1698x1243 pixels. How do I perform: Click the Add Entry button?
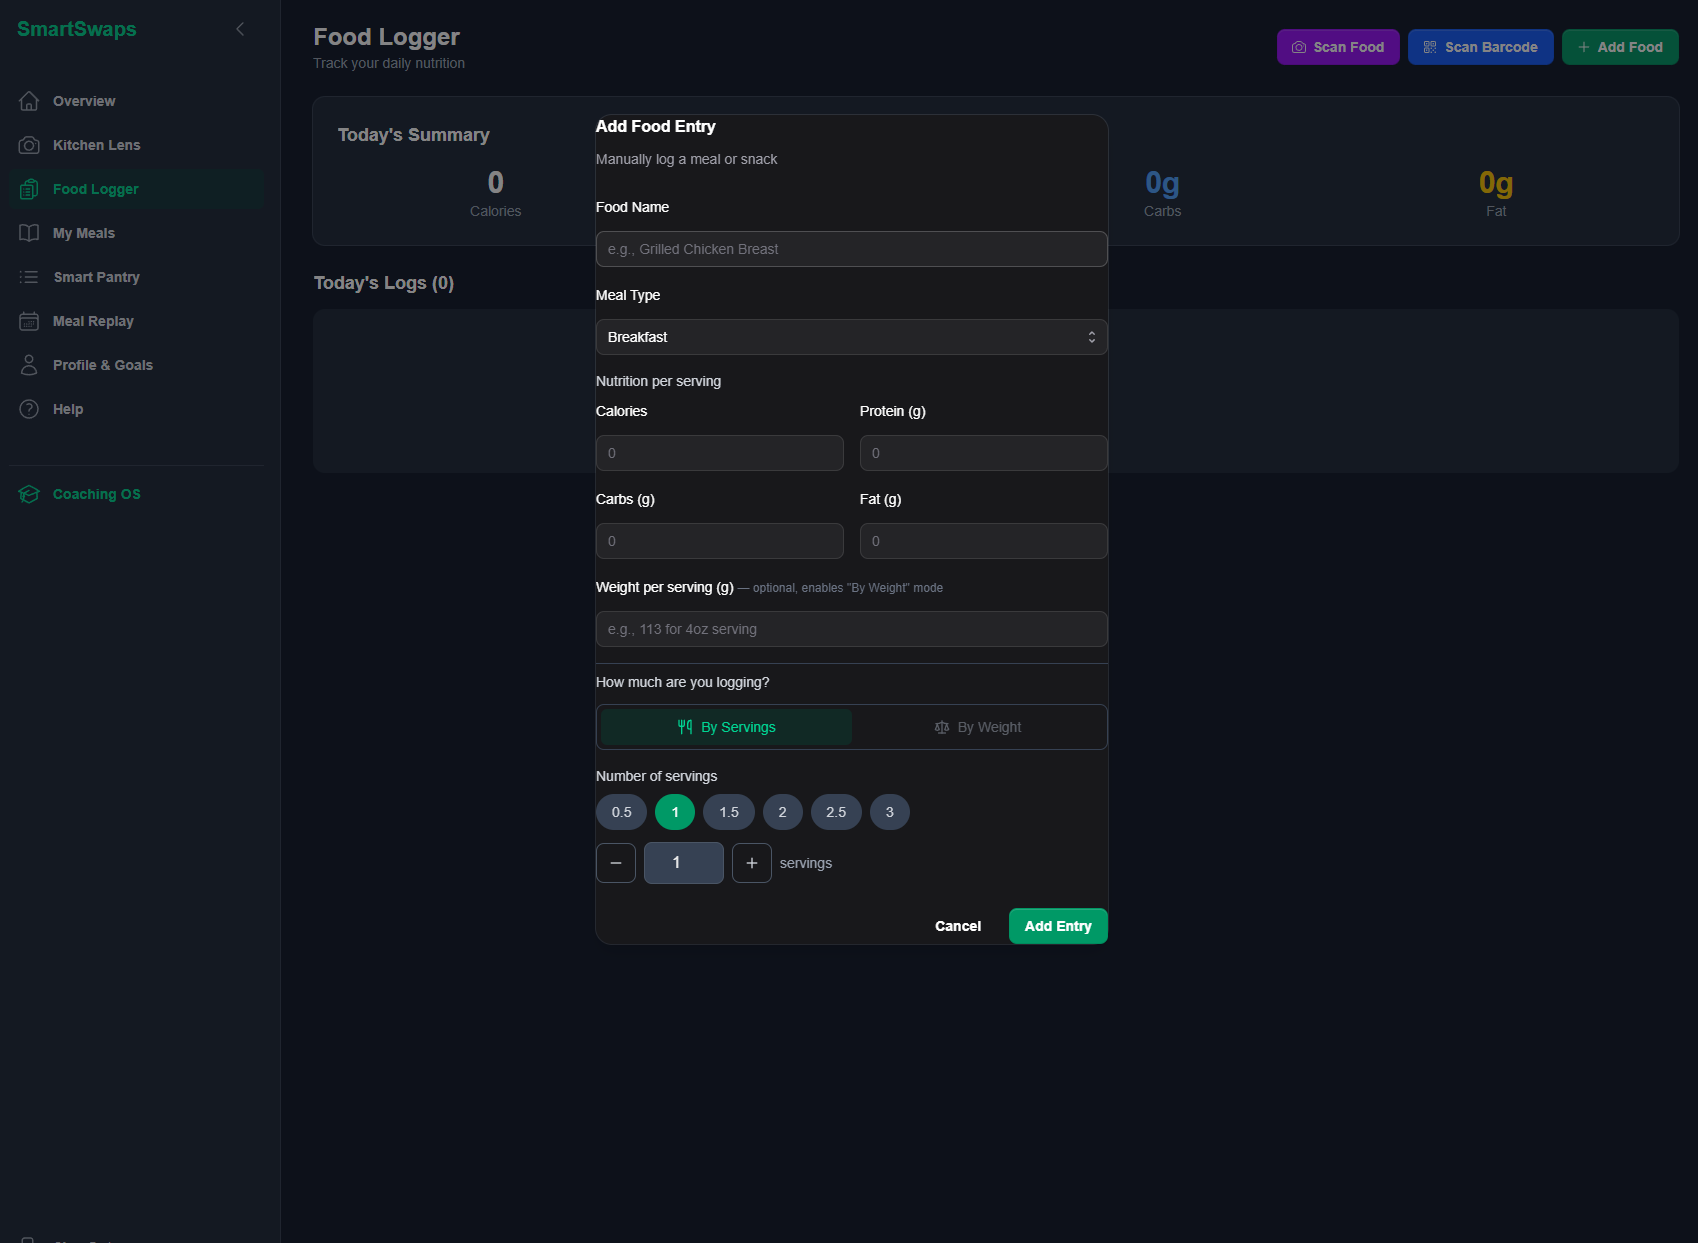(1057, 925)
